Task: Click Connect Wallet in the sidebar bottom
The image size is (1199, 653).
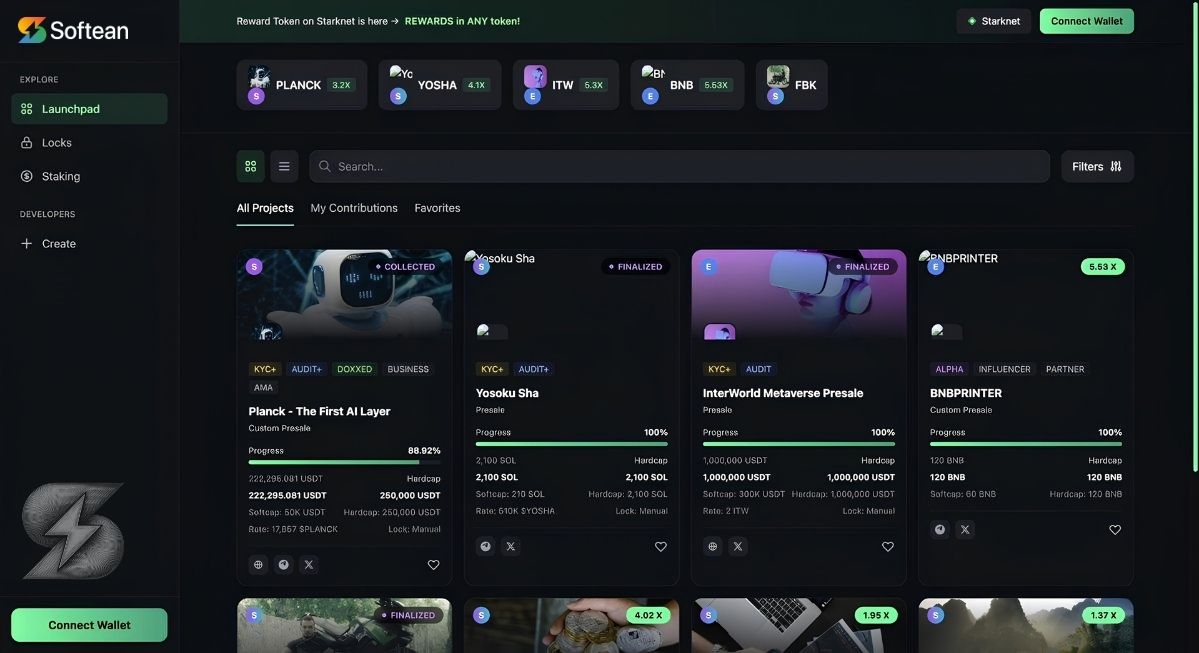Action: (89, 625)
